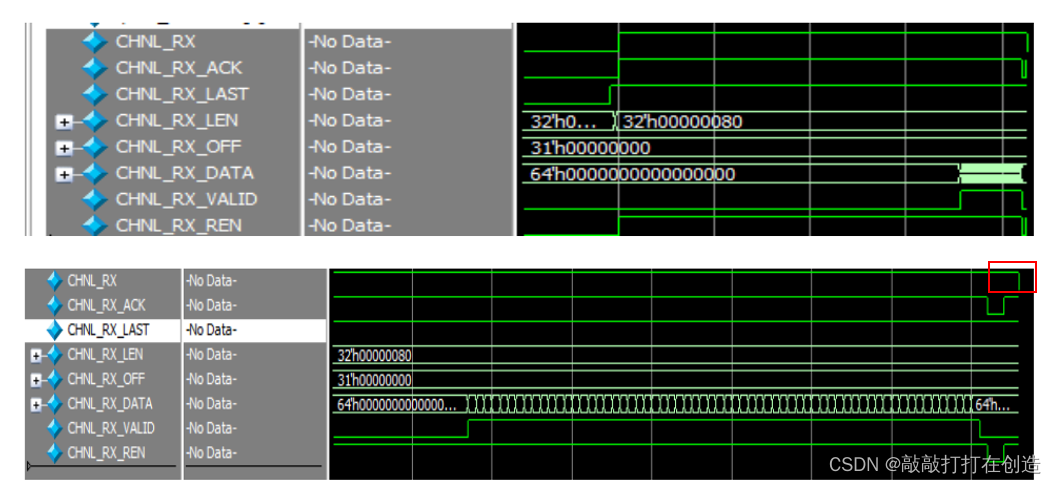The height and width of the screenshot is (484, 1056).
Task: Click the -No Data- value of CHNL_RX_DATA in the top panel
Action: tap(350, 174)
